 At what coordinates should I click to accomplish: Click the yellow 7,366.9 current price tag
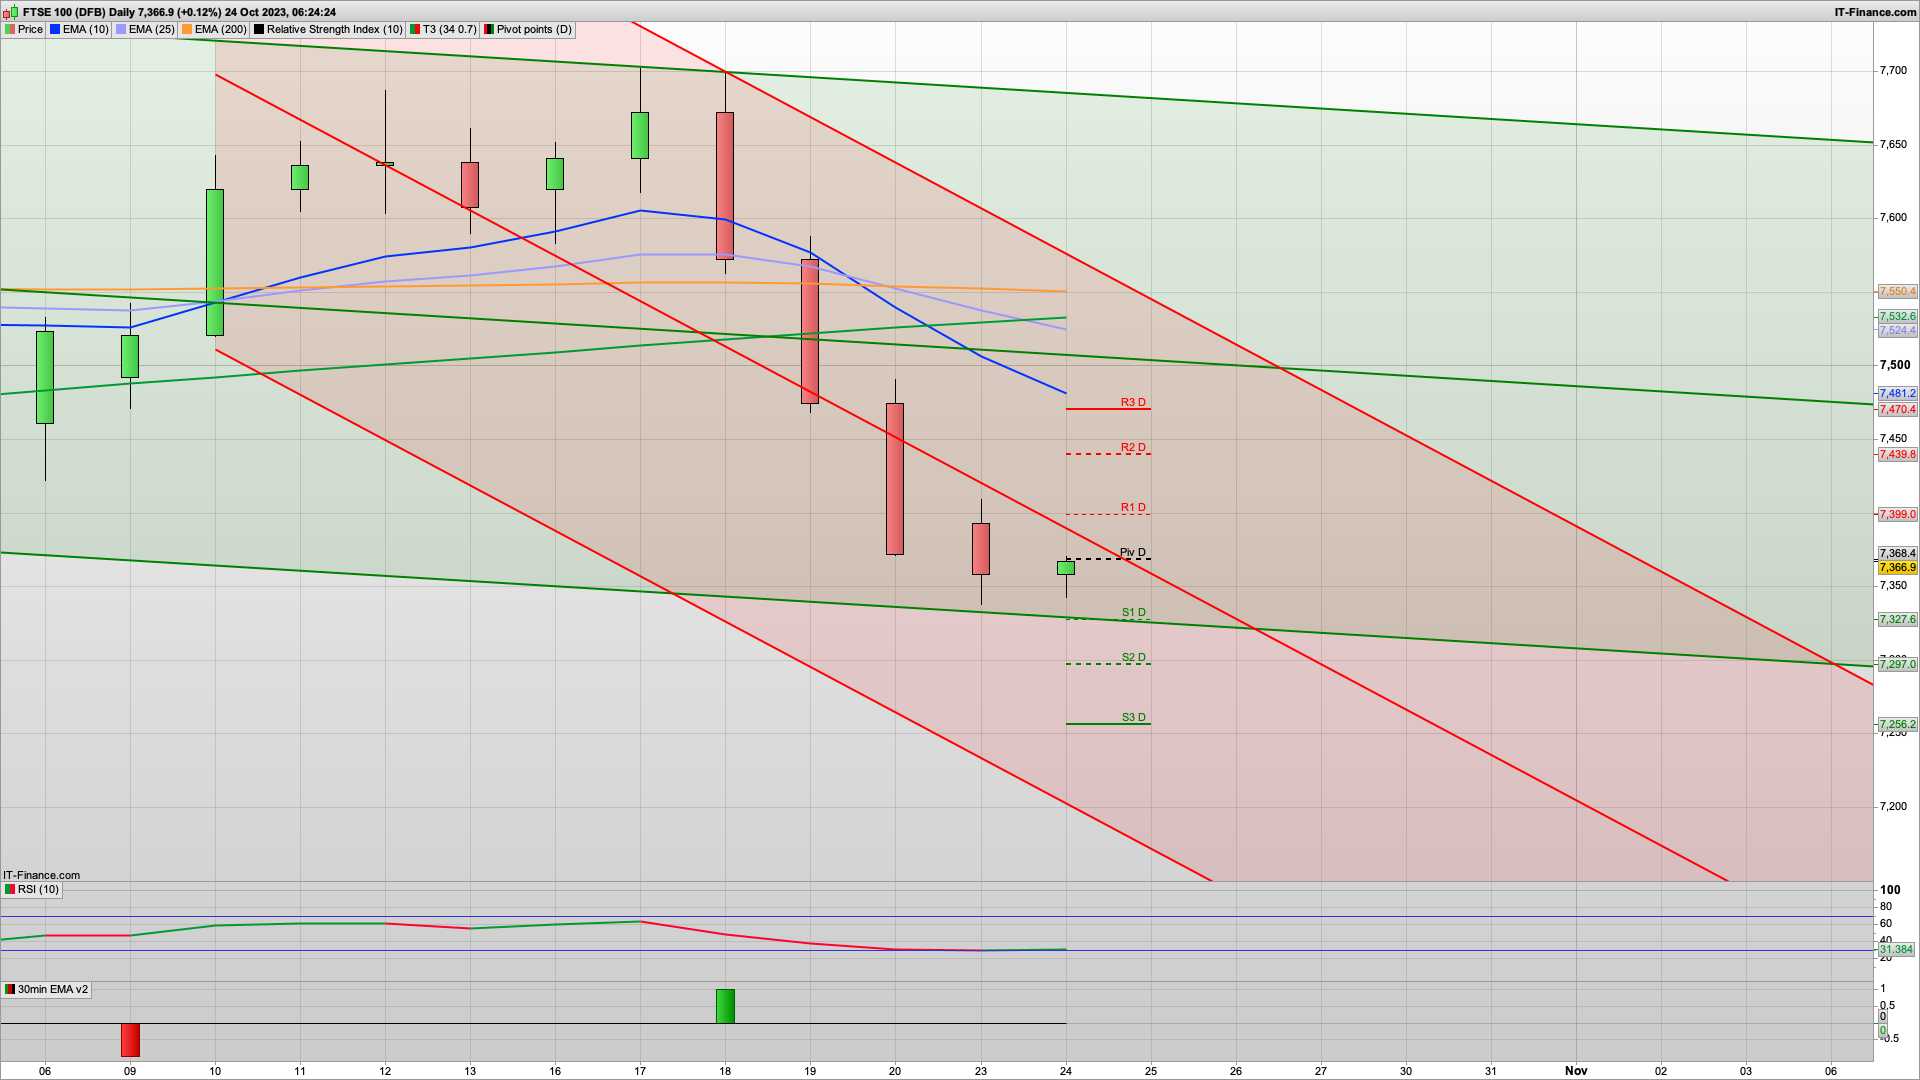(x=1897, y=567)
